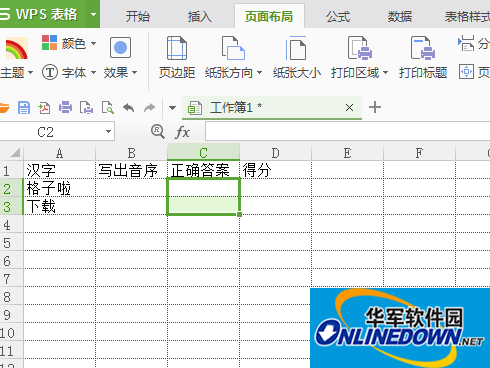This screenshot has width=490, height=368.
Task: Open the 主题 themes gallery icon
Action: click(x=16, y=48)
